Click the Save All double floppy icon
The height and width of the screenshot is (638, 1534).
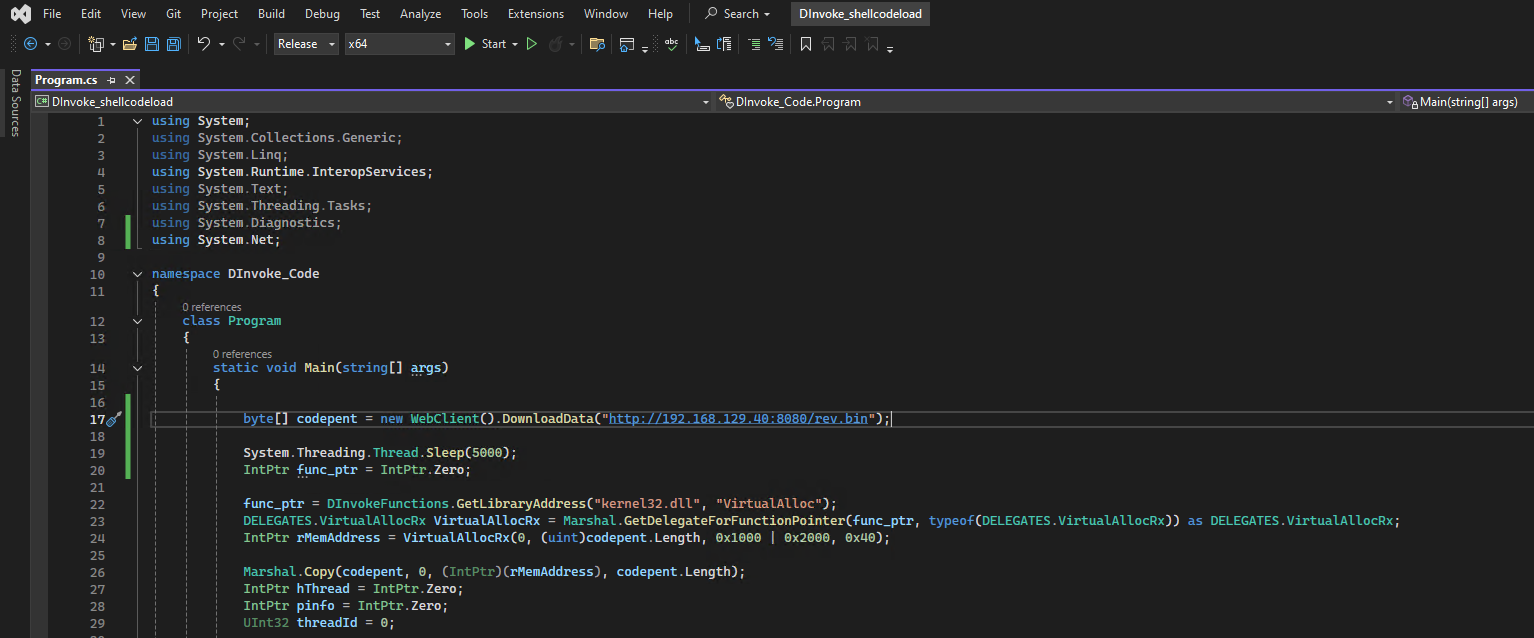pos(174,44)
